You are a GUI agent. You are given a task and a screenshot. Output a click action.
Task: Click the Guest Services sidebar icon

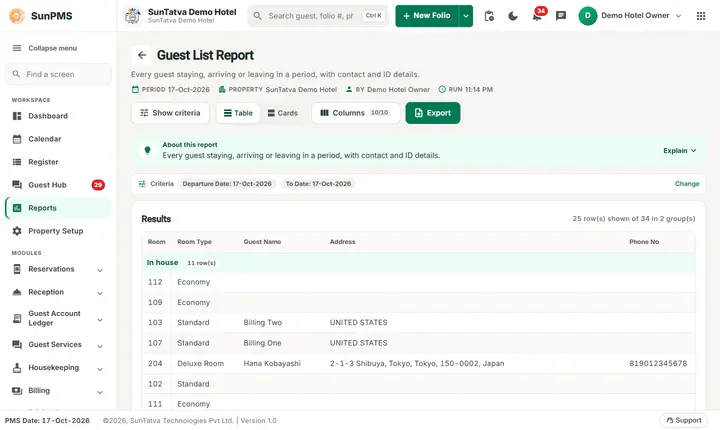click(x=17, y=345)
